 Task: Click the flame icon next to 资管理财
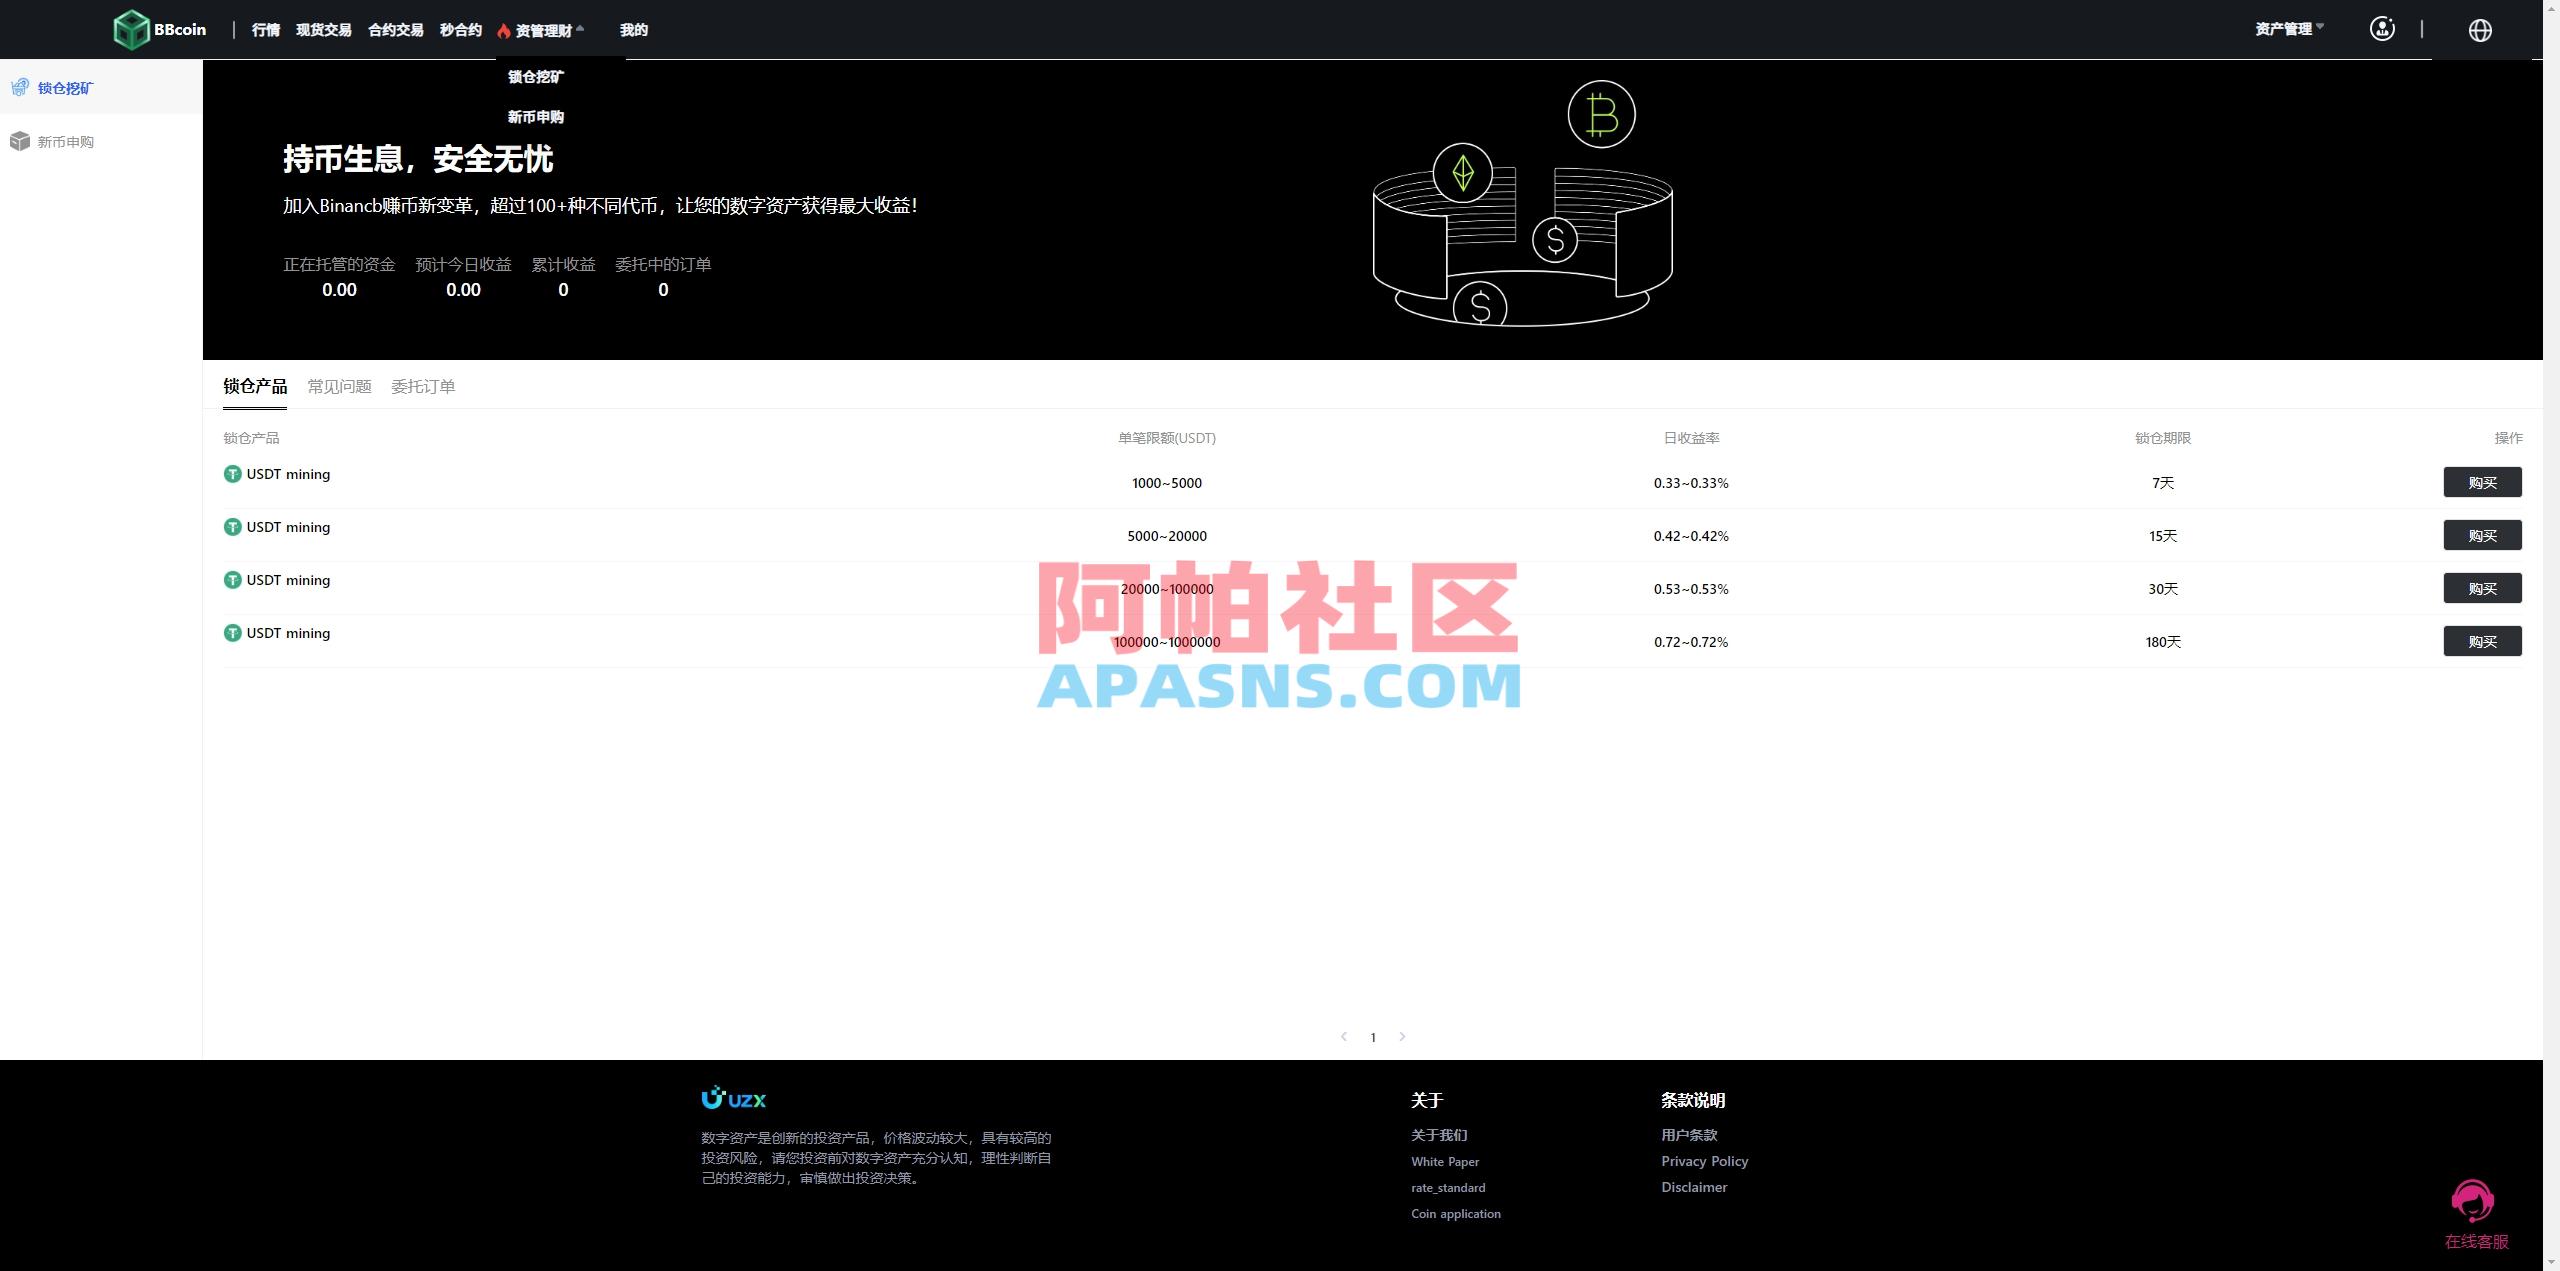point(503,29)
